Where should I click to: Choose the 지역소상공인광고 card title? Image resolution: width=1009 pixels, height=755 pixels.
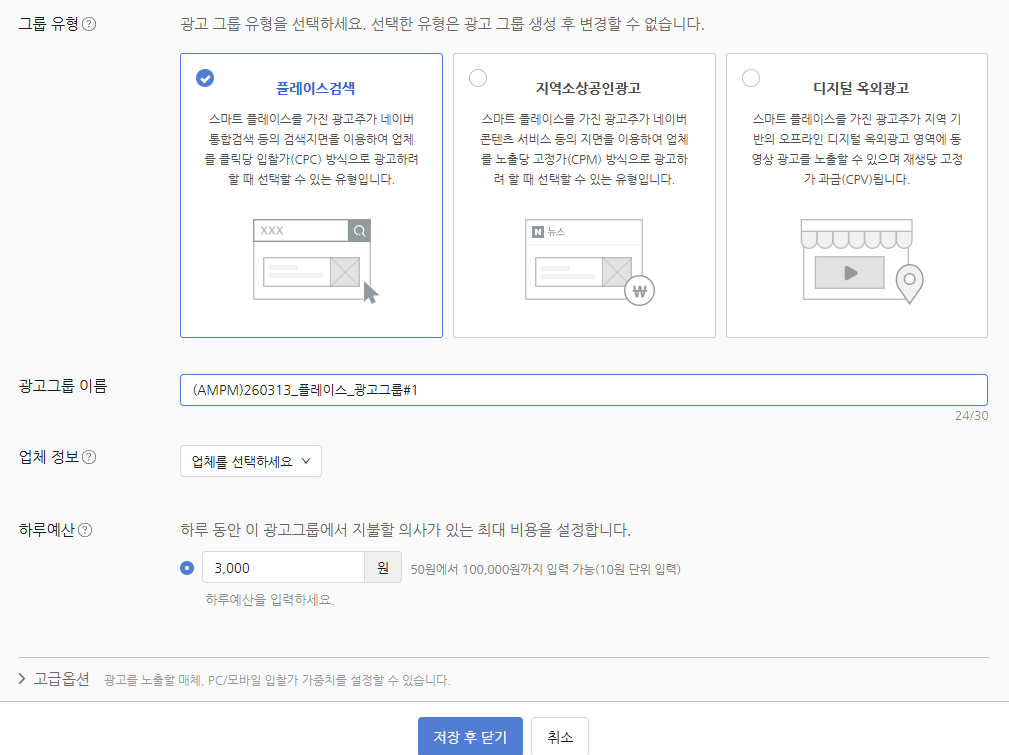coord(587,87)
